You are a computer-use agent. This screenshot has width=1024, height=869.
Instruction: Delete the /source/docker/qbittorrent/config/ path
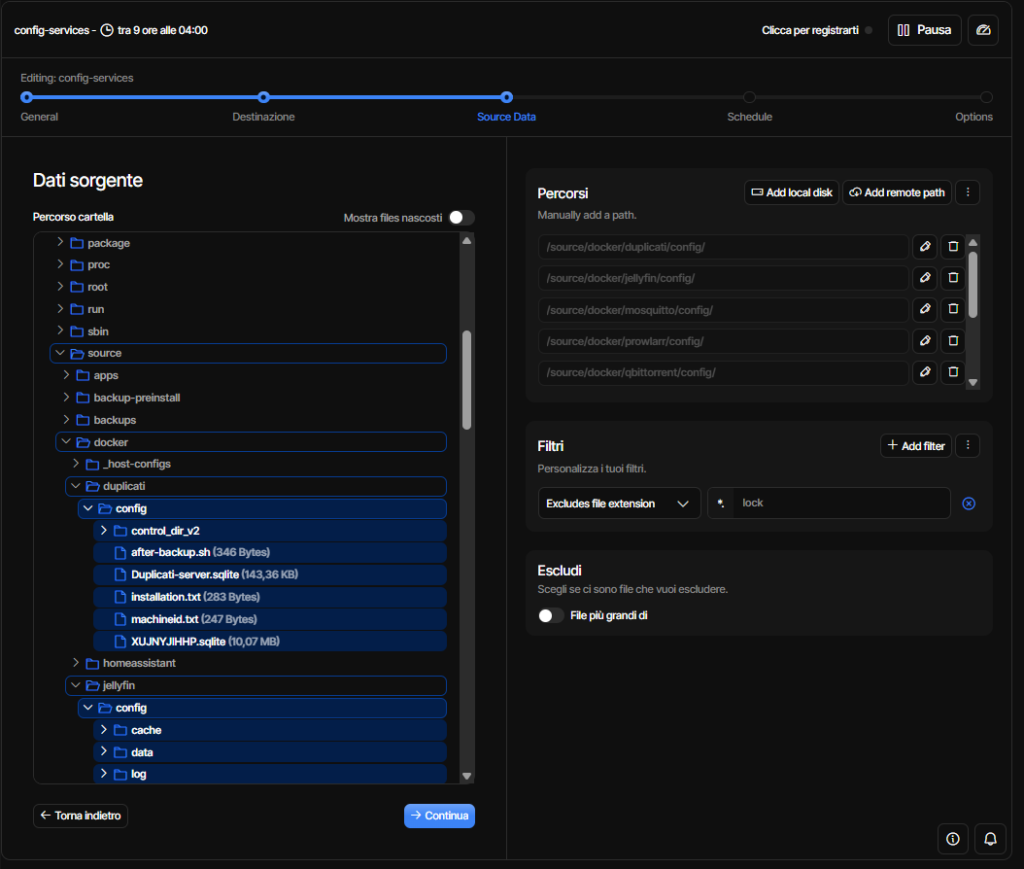point(953,372)
